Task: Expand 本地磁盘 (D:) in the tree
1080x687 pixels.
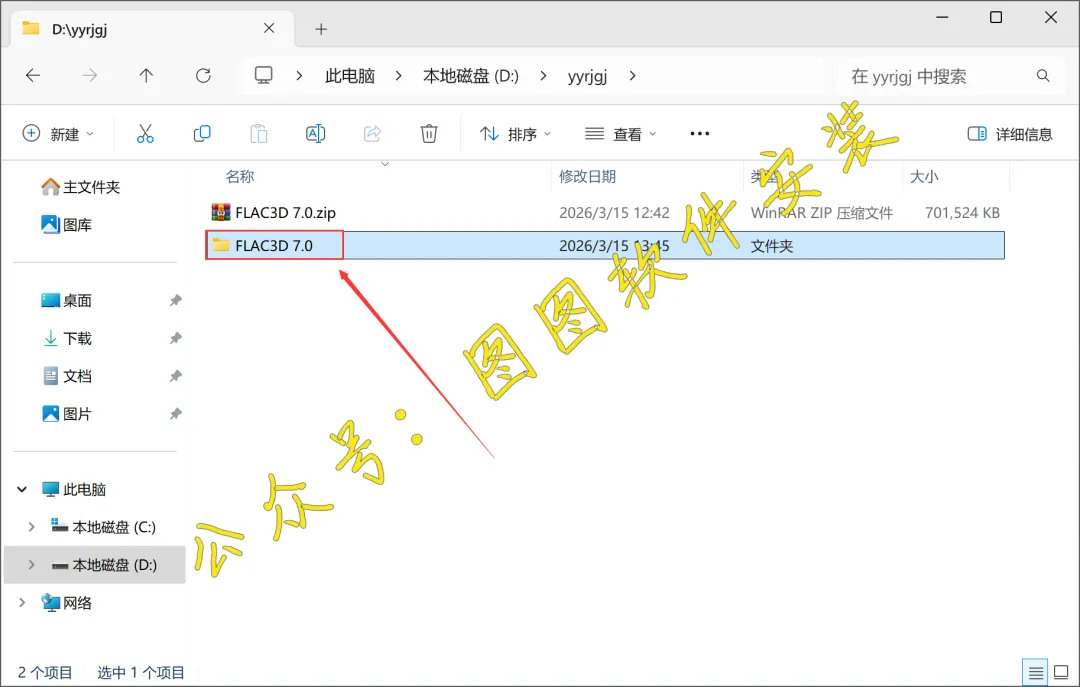Action: pos(31,565)
